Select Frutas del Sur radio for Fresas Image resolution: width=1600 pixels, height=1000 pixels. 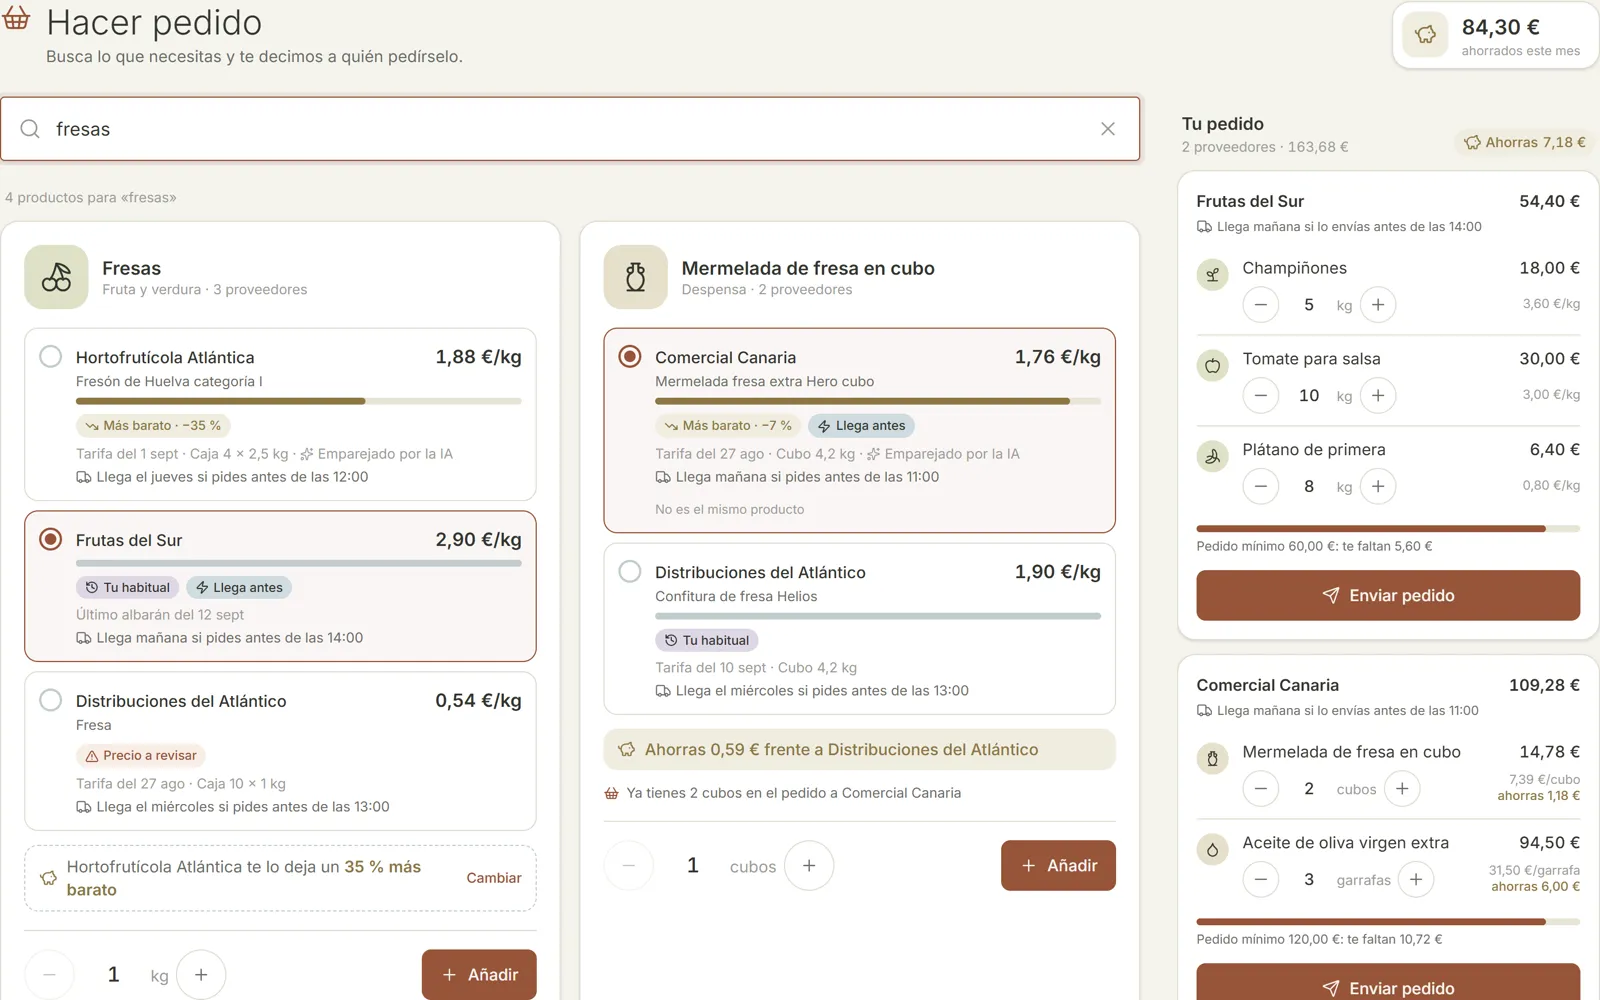tap(50, 539)
